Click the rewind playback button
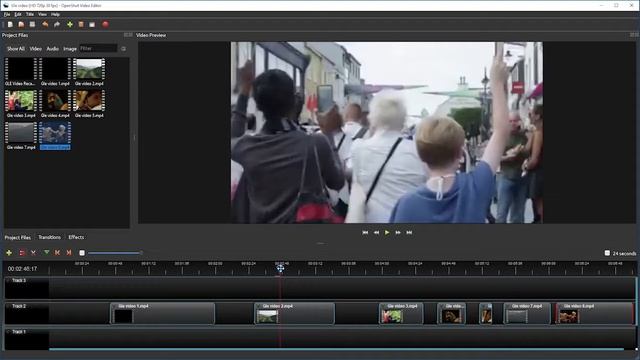This screenshot has width=640, height=360. tap(376, 233)
